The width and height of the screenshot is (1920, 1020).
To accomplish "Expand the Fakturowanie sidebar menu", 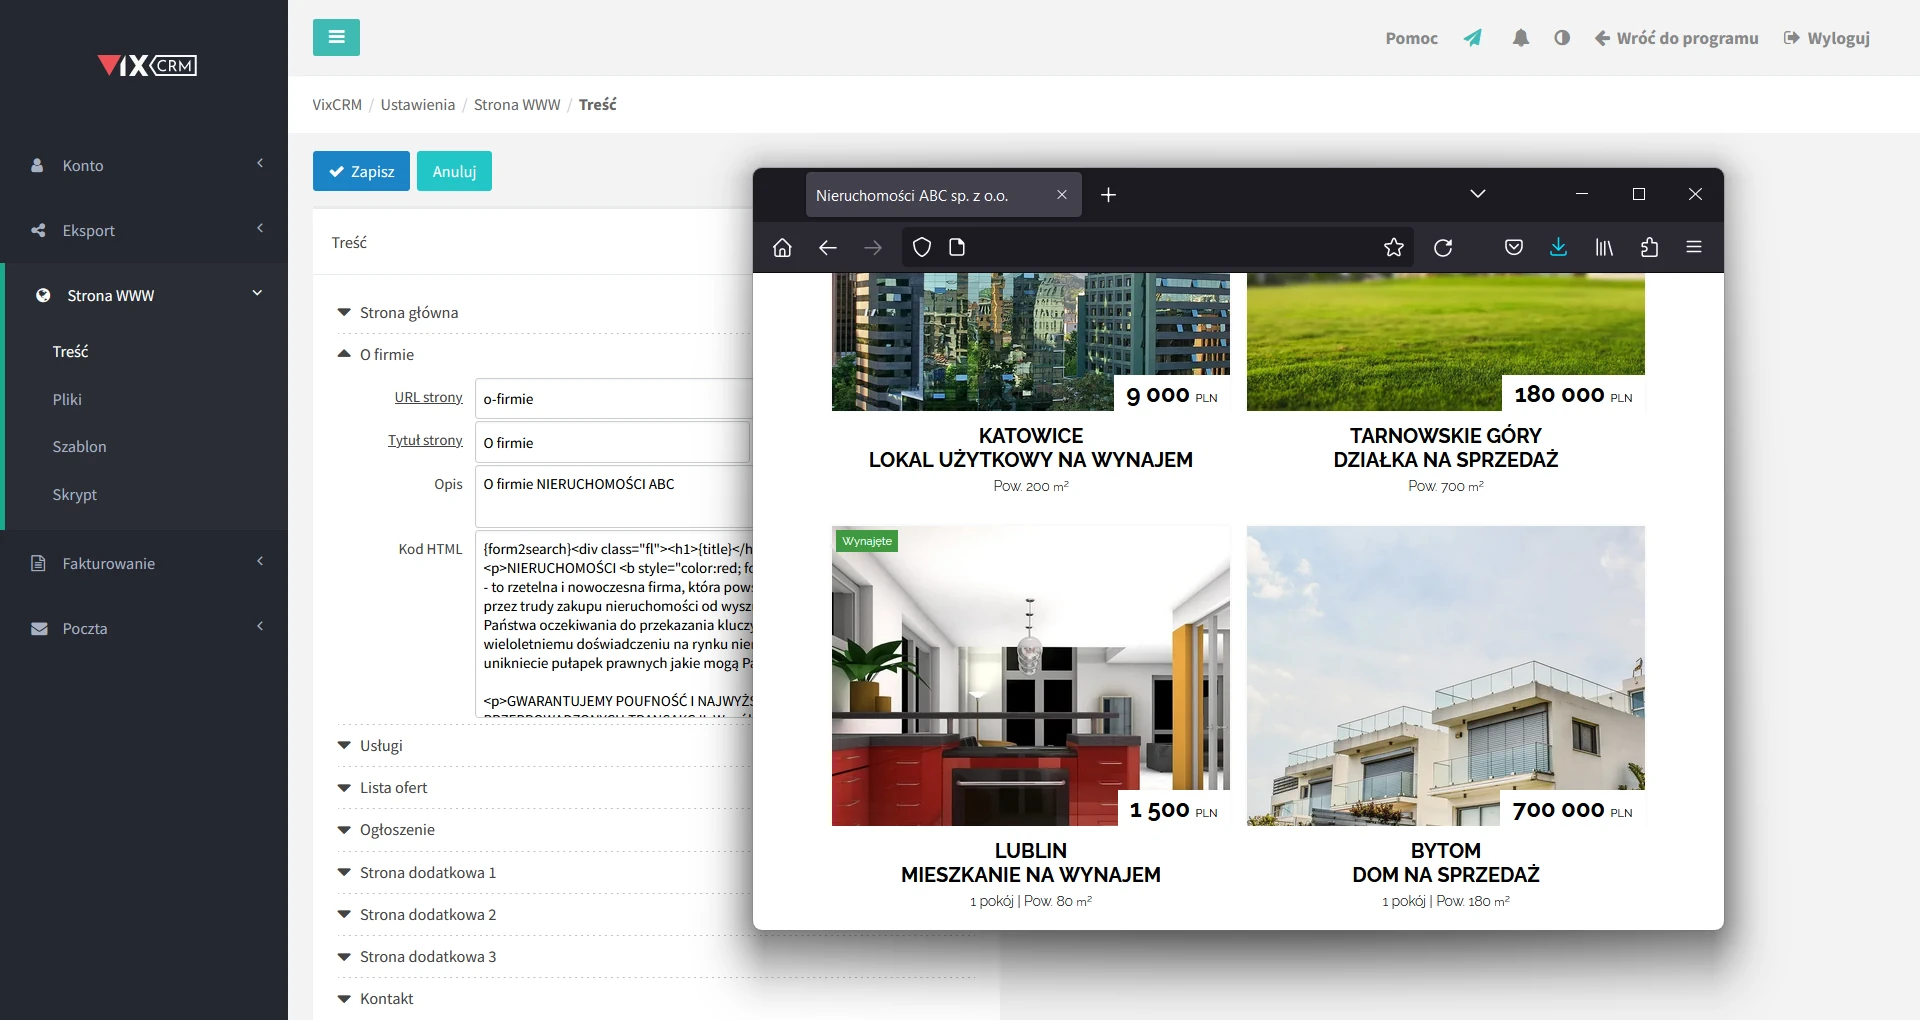I will tap(109, 563).
